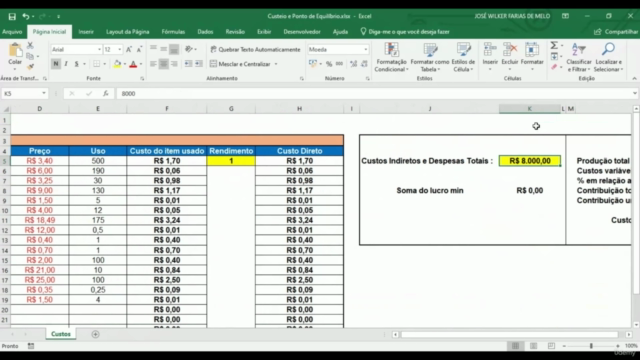Decrease font size with smaller A
The height and width of the screenshot is (360, 640).
(139, 49)
